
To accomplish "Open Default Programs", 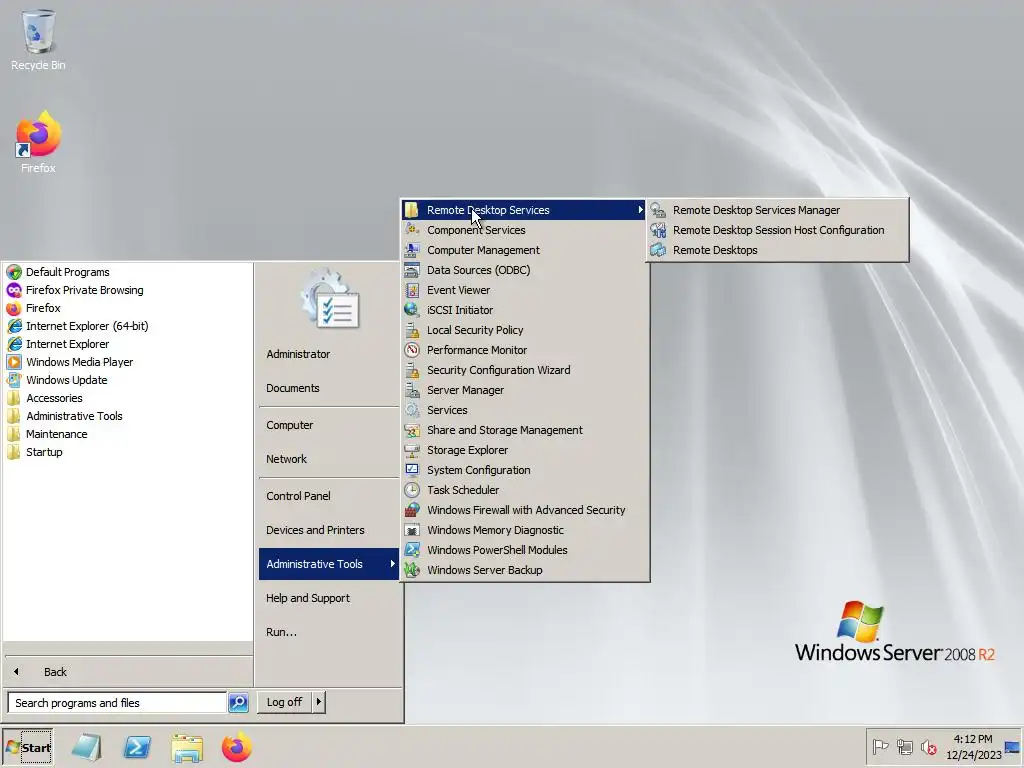I will pos(127,272).
